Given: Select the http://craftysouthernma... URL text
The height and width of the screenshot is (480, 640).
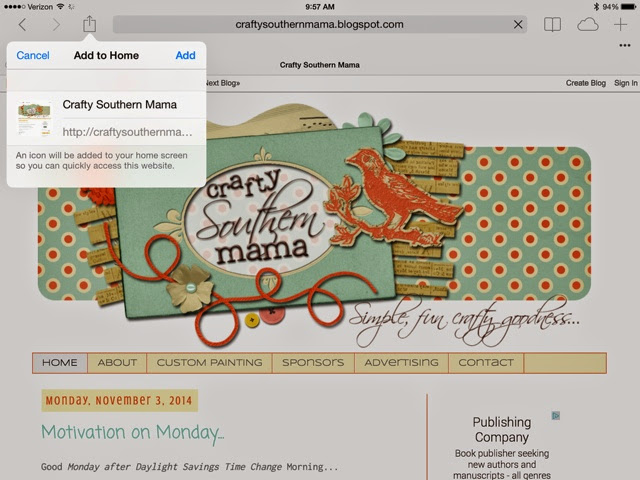Looking at the screenshot, I should (127, 132).
